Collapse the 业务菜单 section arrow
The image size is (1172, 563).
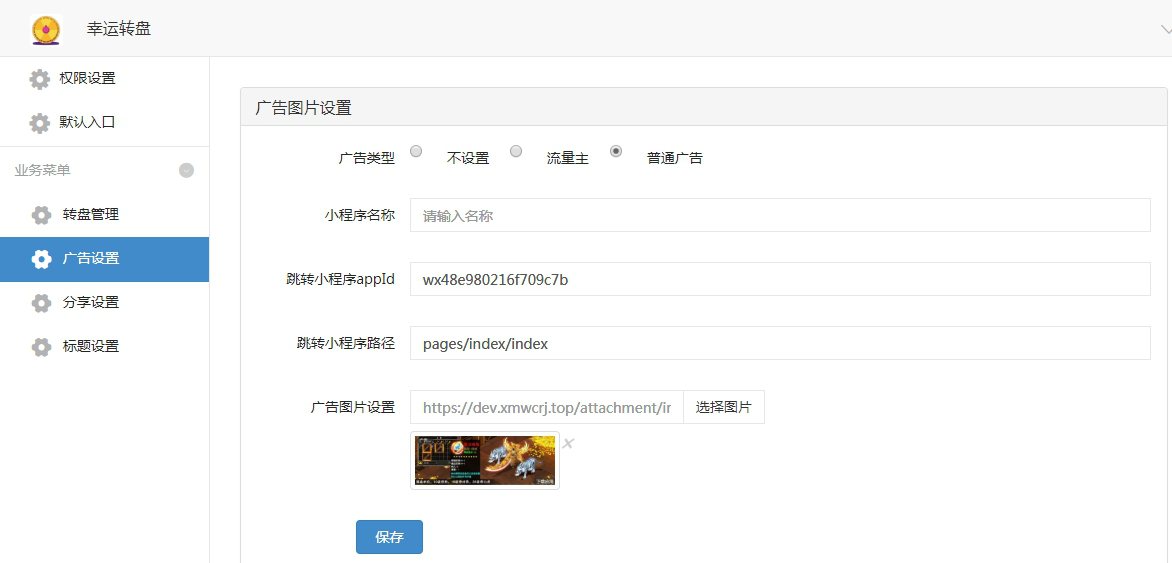187,170
